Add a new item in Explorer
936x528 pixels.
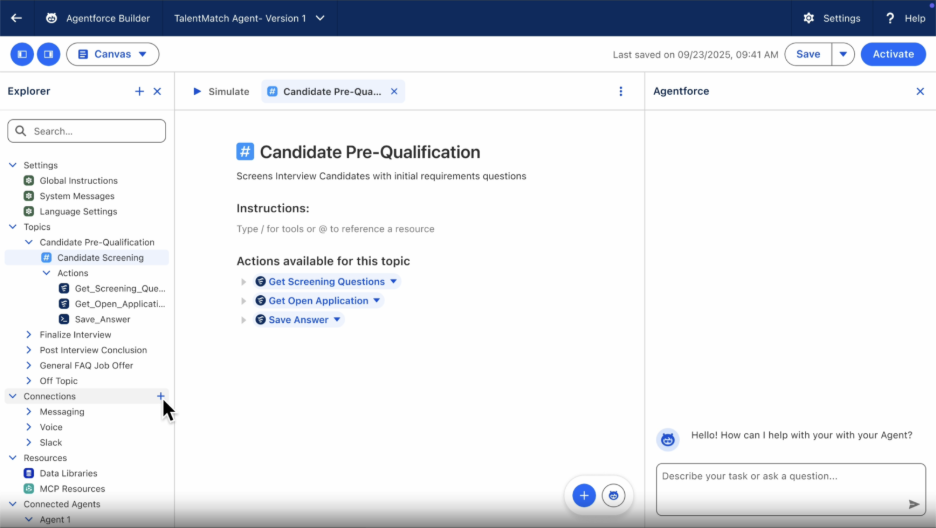(x=139, y=91)
